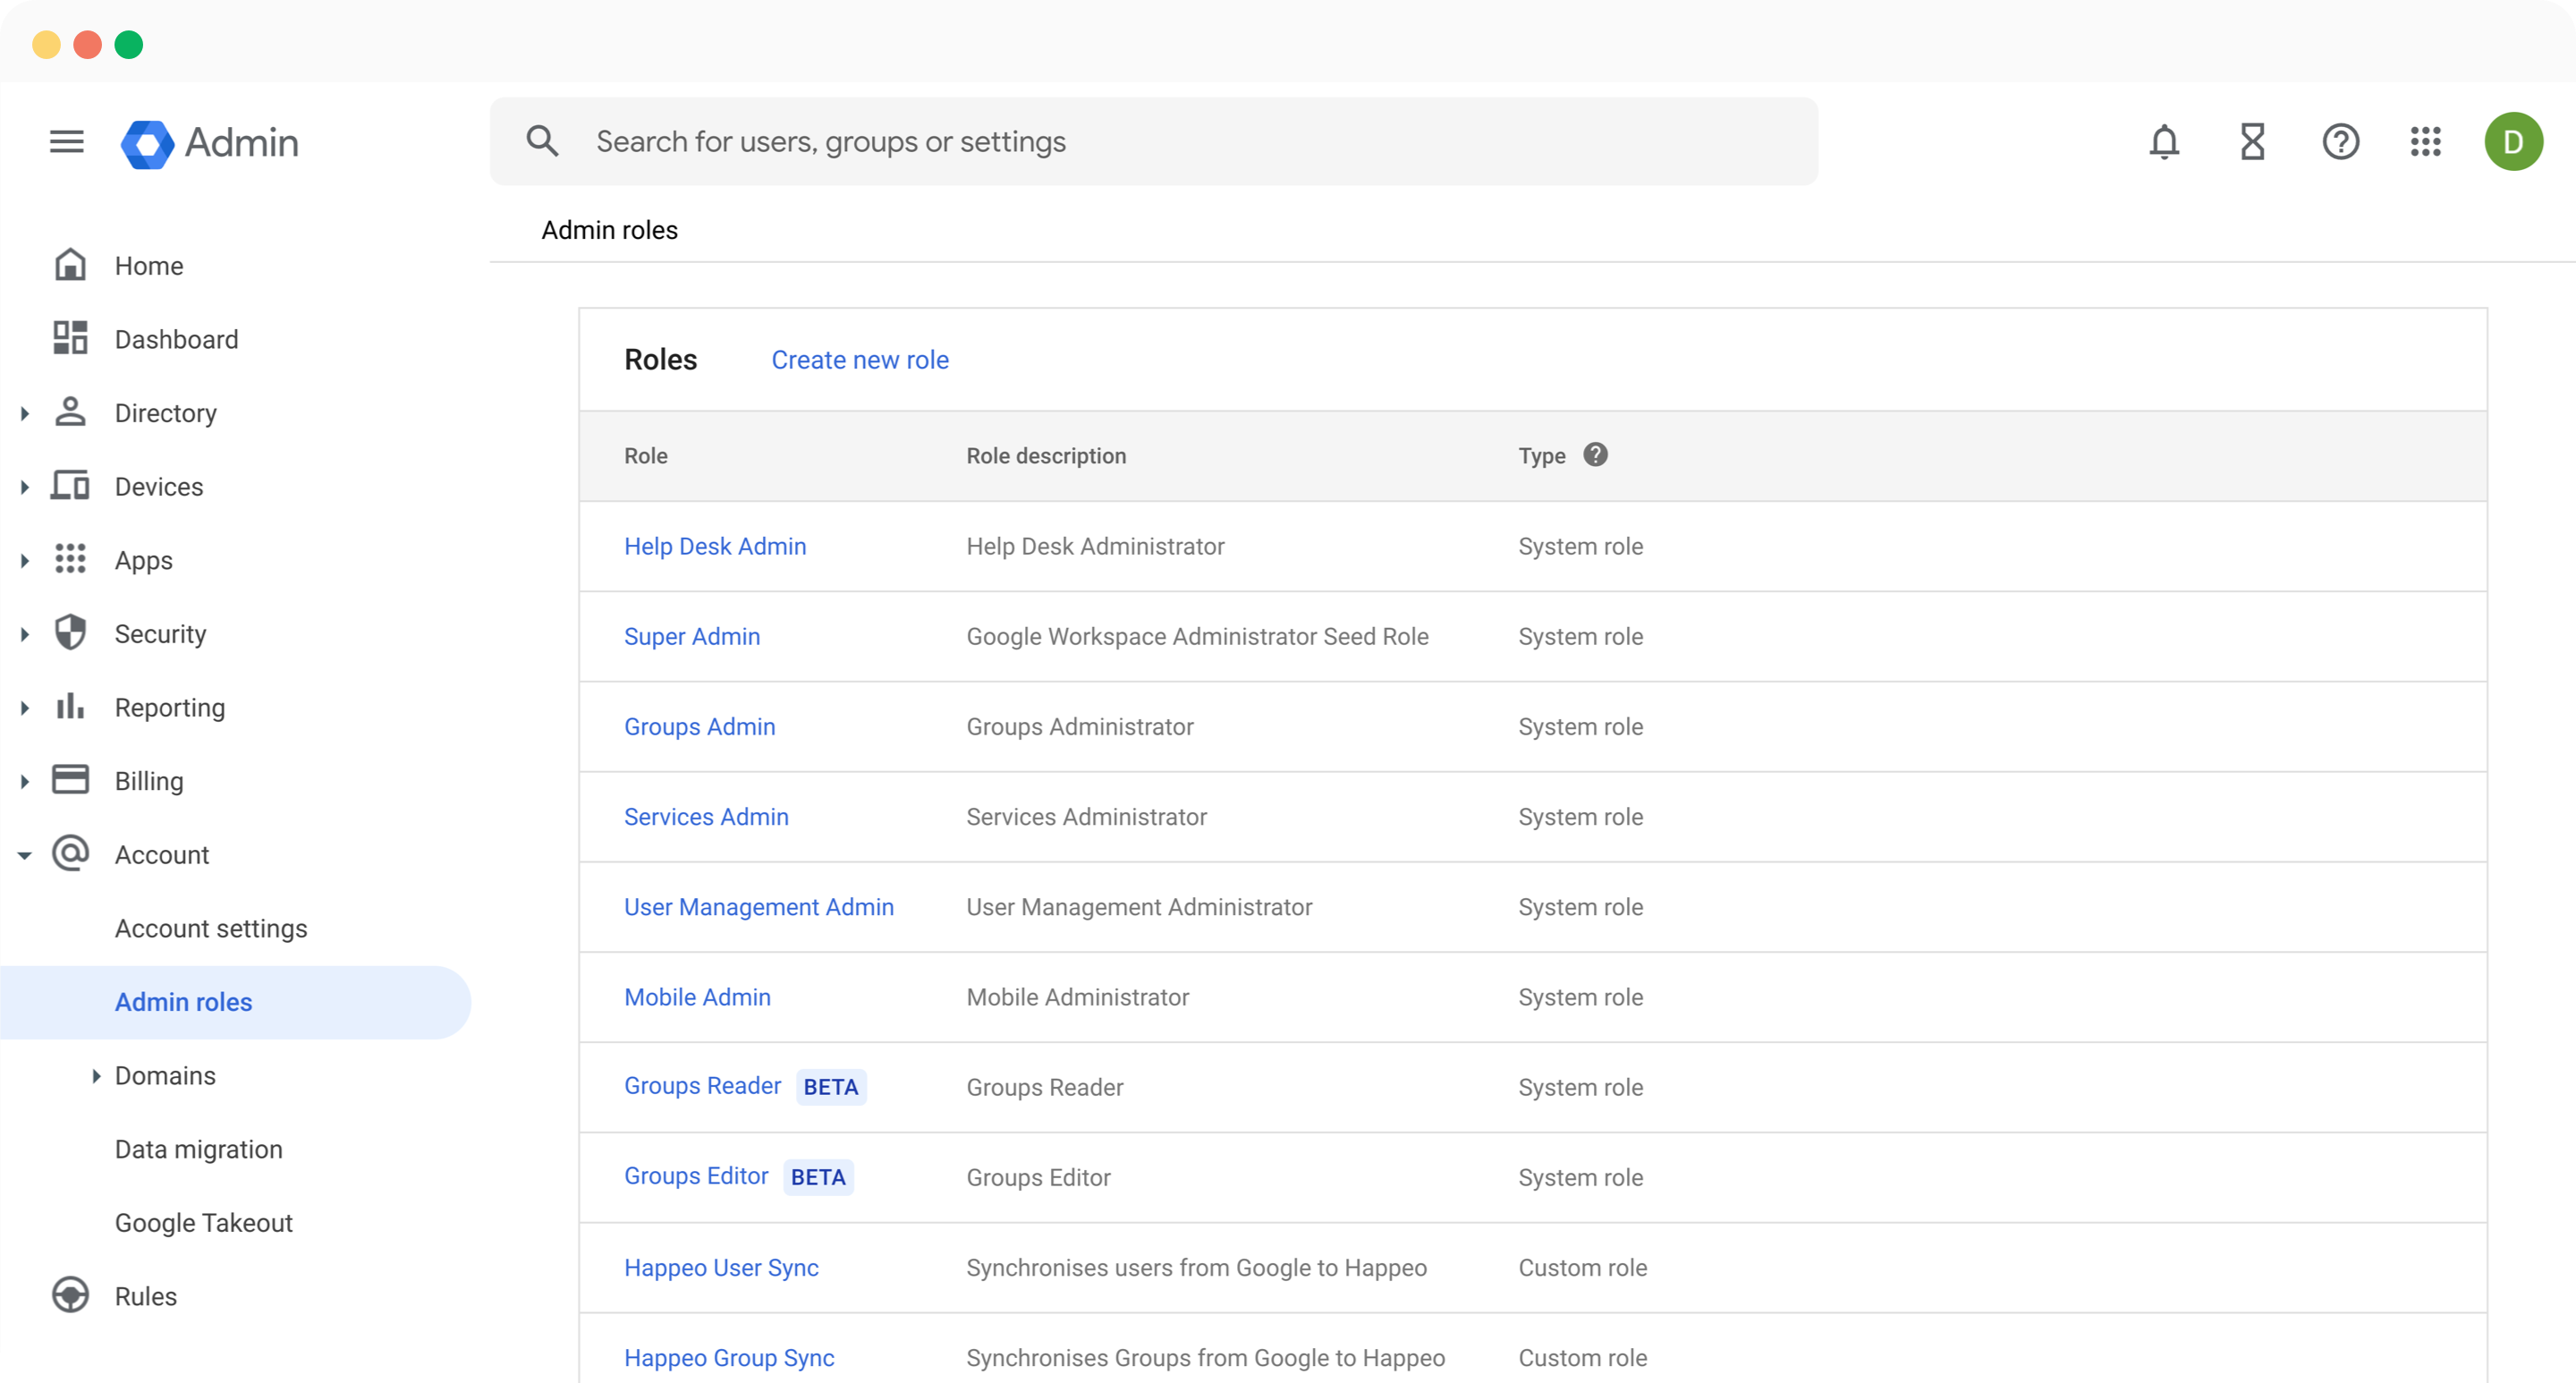
Task: Click the Security shield icon
Action: tap(70, 633)
